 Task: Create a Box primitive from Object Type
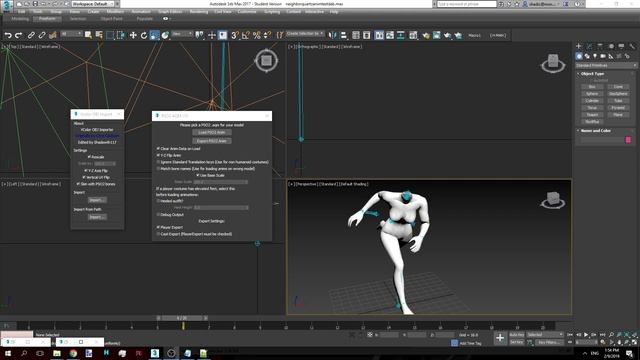(x=592, y=87)
